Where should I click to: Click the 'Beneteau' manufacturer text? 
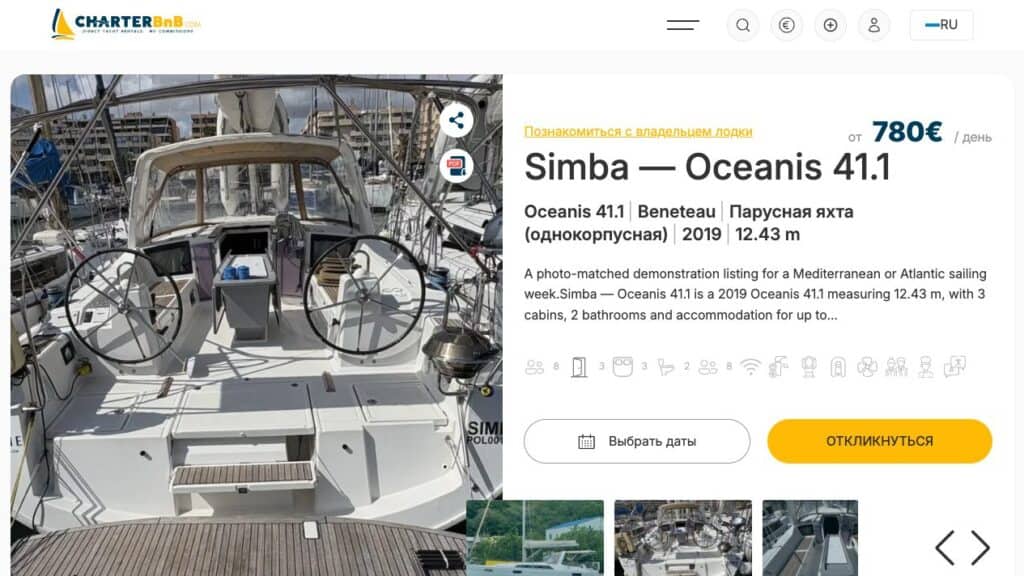click(x=676, y=212)
